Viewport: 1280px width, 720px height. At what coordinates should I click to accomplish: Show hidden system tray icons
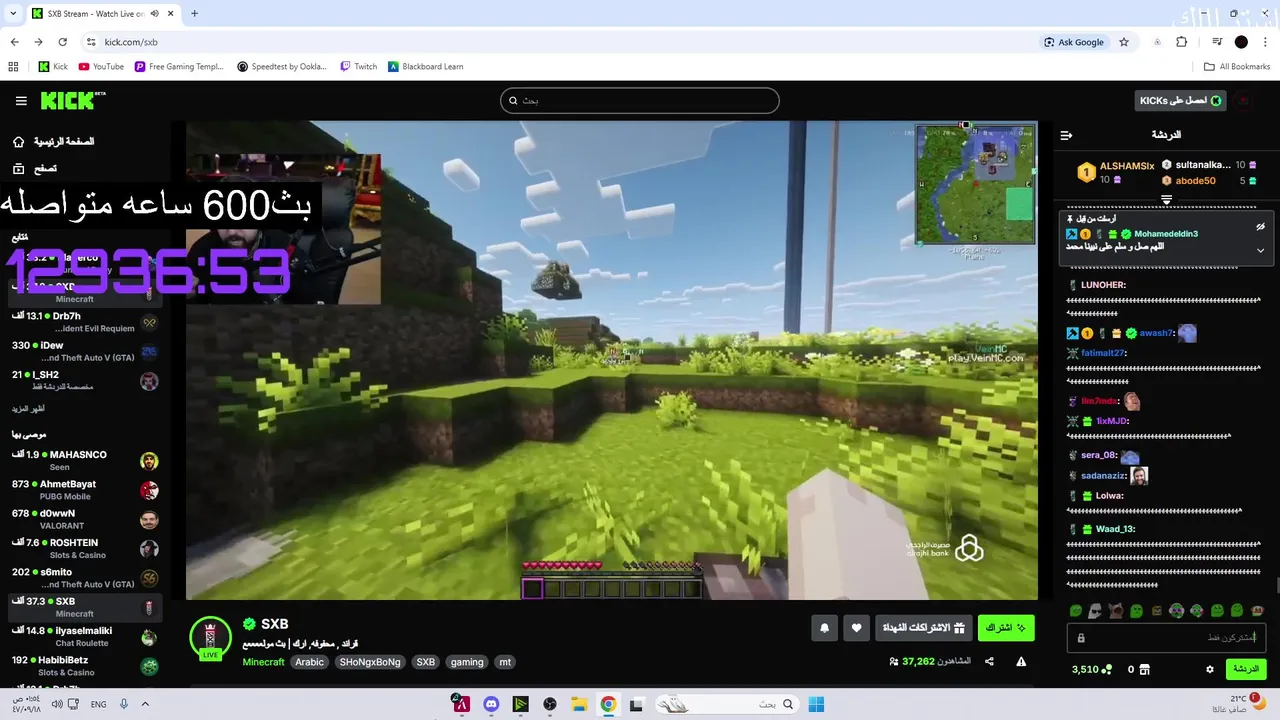(145, 704)
